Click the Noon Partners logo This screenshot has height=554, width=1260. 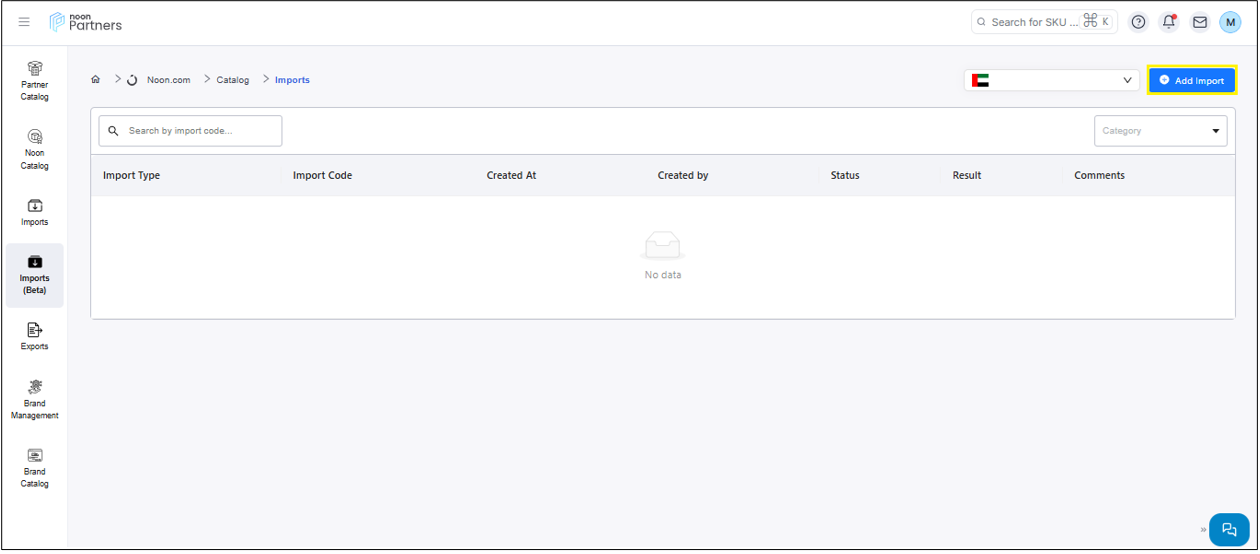pyautogui.click(x=86, y=22)
